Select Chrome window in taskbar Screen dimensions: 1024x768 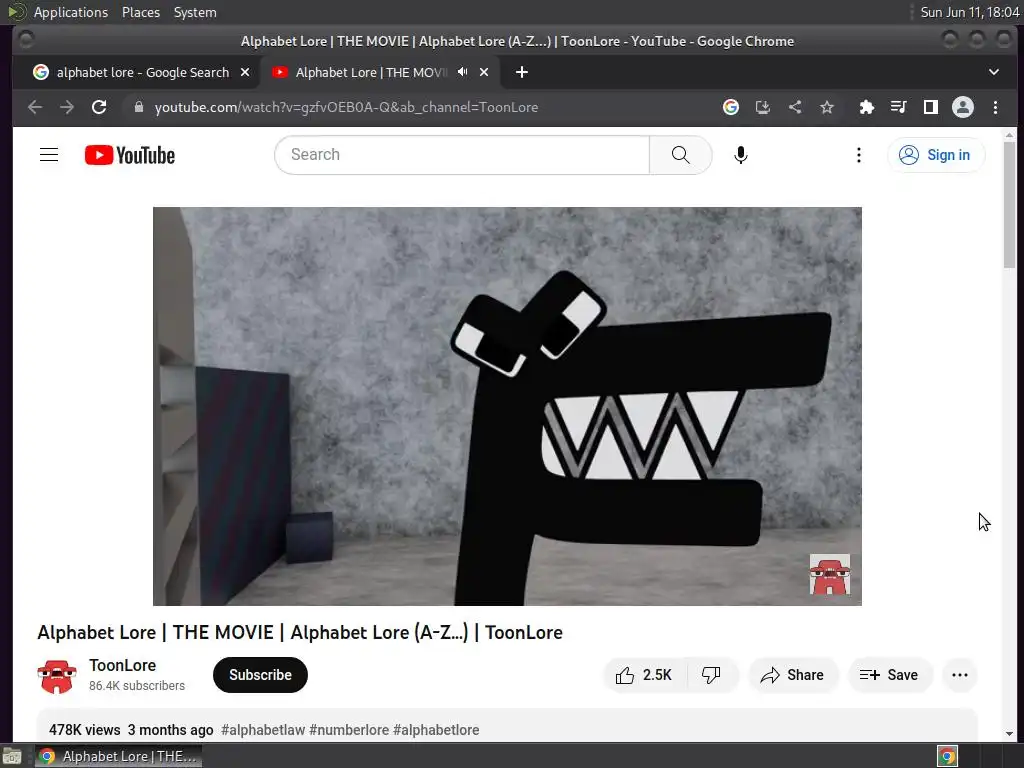point(118,756)
